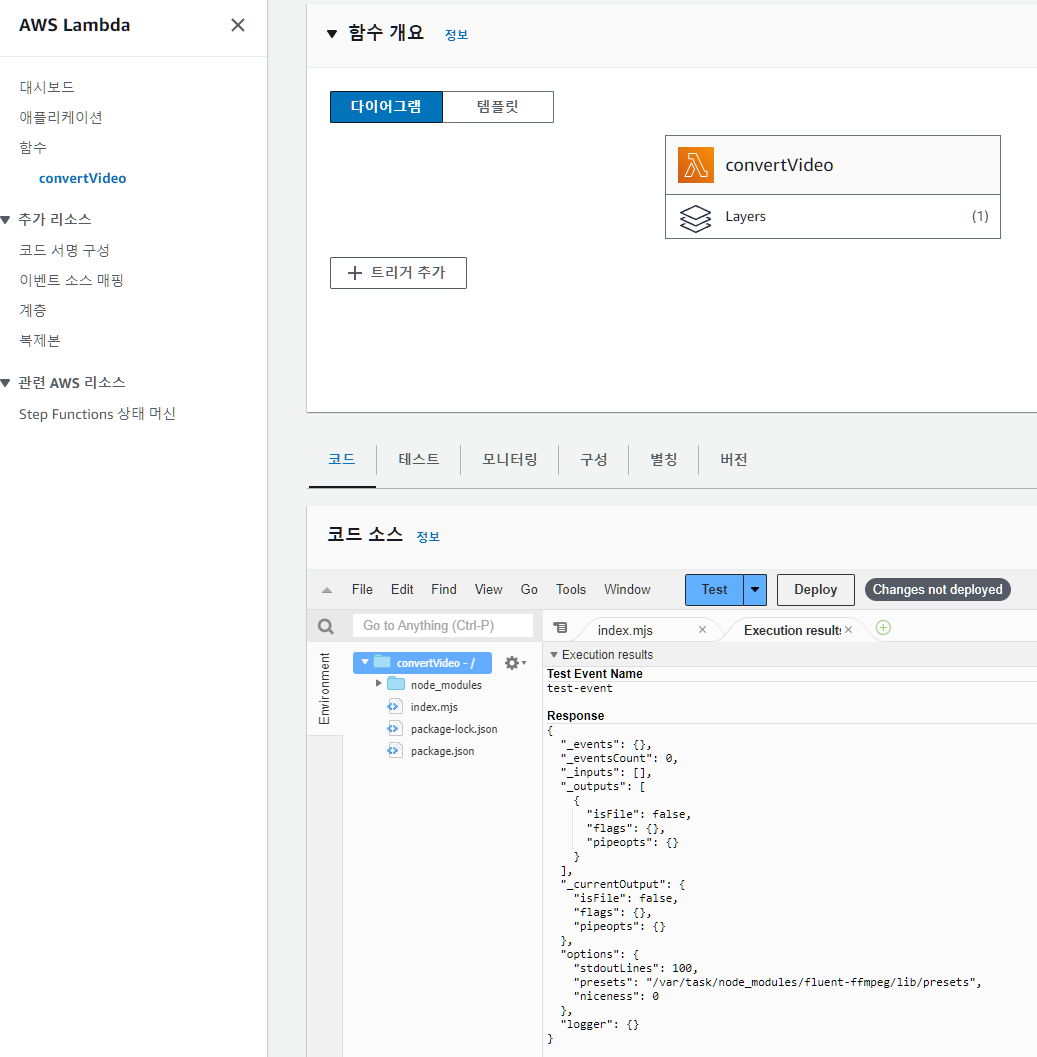Open the 함수 sidebar link
1037x1057 pixels.
[33, 148]
